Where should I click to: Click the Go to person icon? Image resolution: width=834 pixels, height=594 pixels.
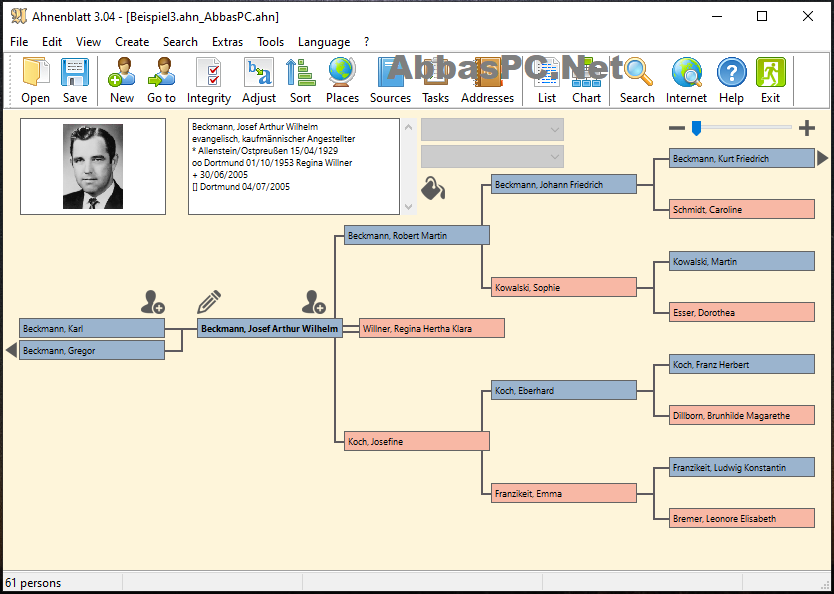click(x=161, y=72)
